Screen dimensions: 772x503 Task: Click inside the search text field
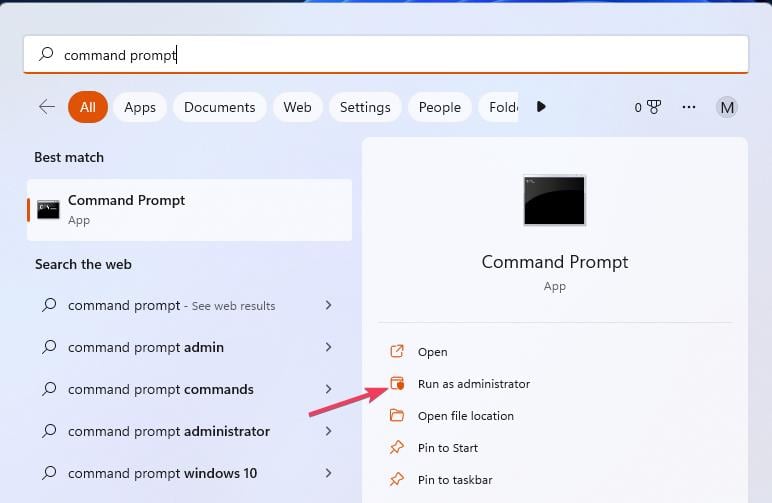tap(386, 55)
